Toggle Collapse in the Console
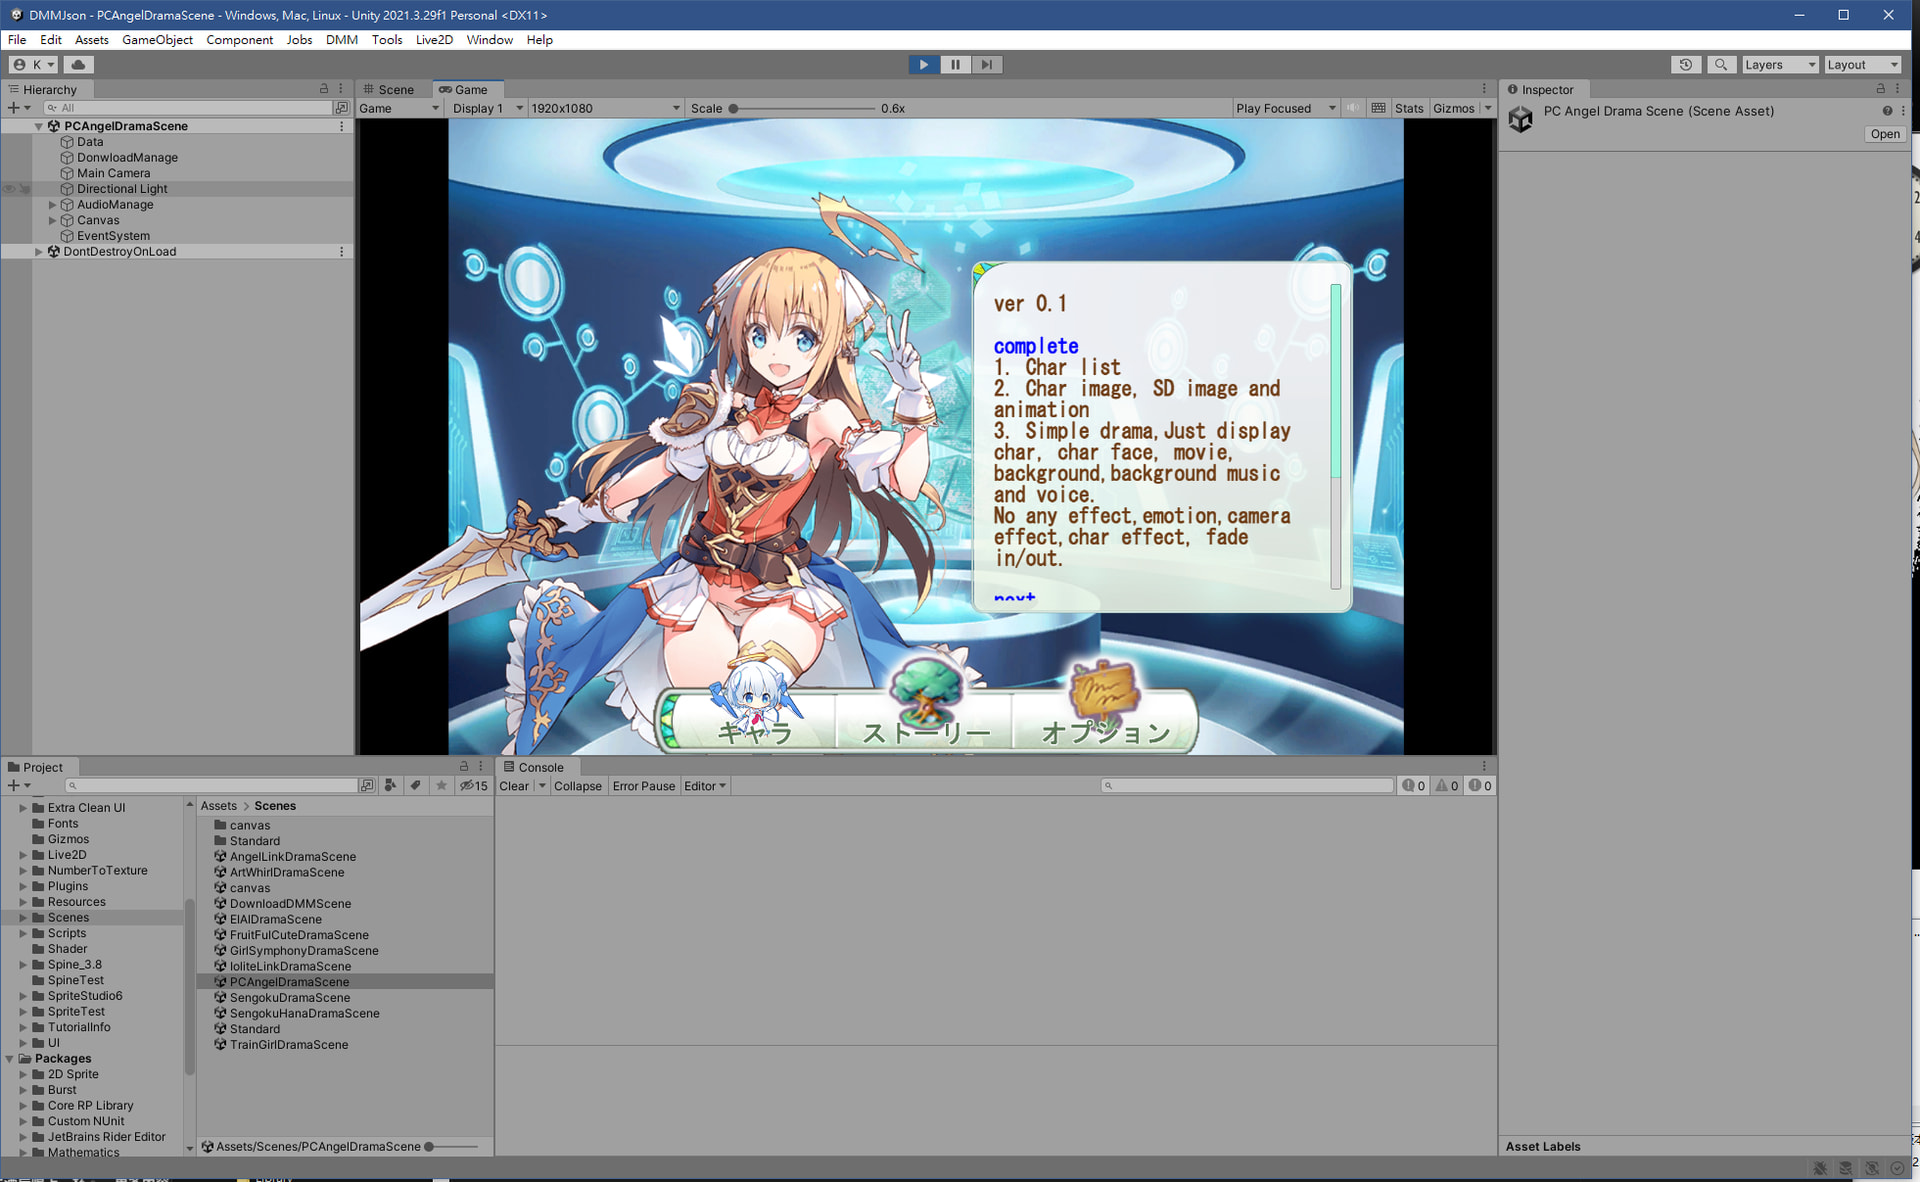 tap(577, 786)
